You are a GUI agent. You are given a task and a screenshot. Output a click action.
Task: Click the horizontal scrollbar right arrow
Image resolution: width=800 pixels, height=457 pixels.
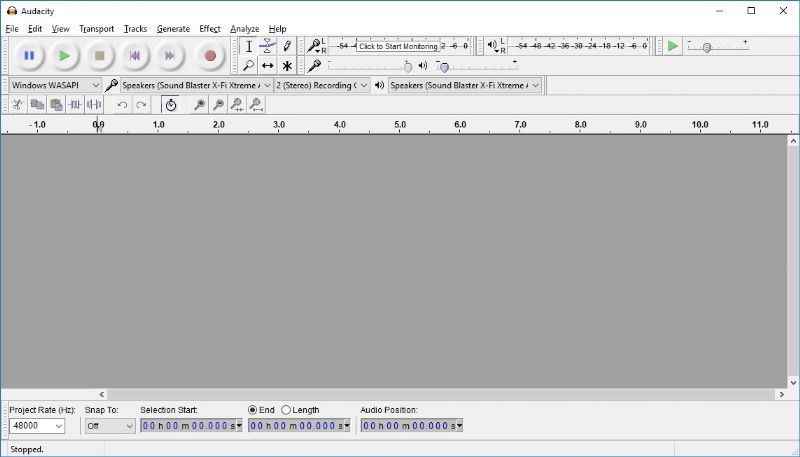point(781,394)
